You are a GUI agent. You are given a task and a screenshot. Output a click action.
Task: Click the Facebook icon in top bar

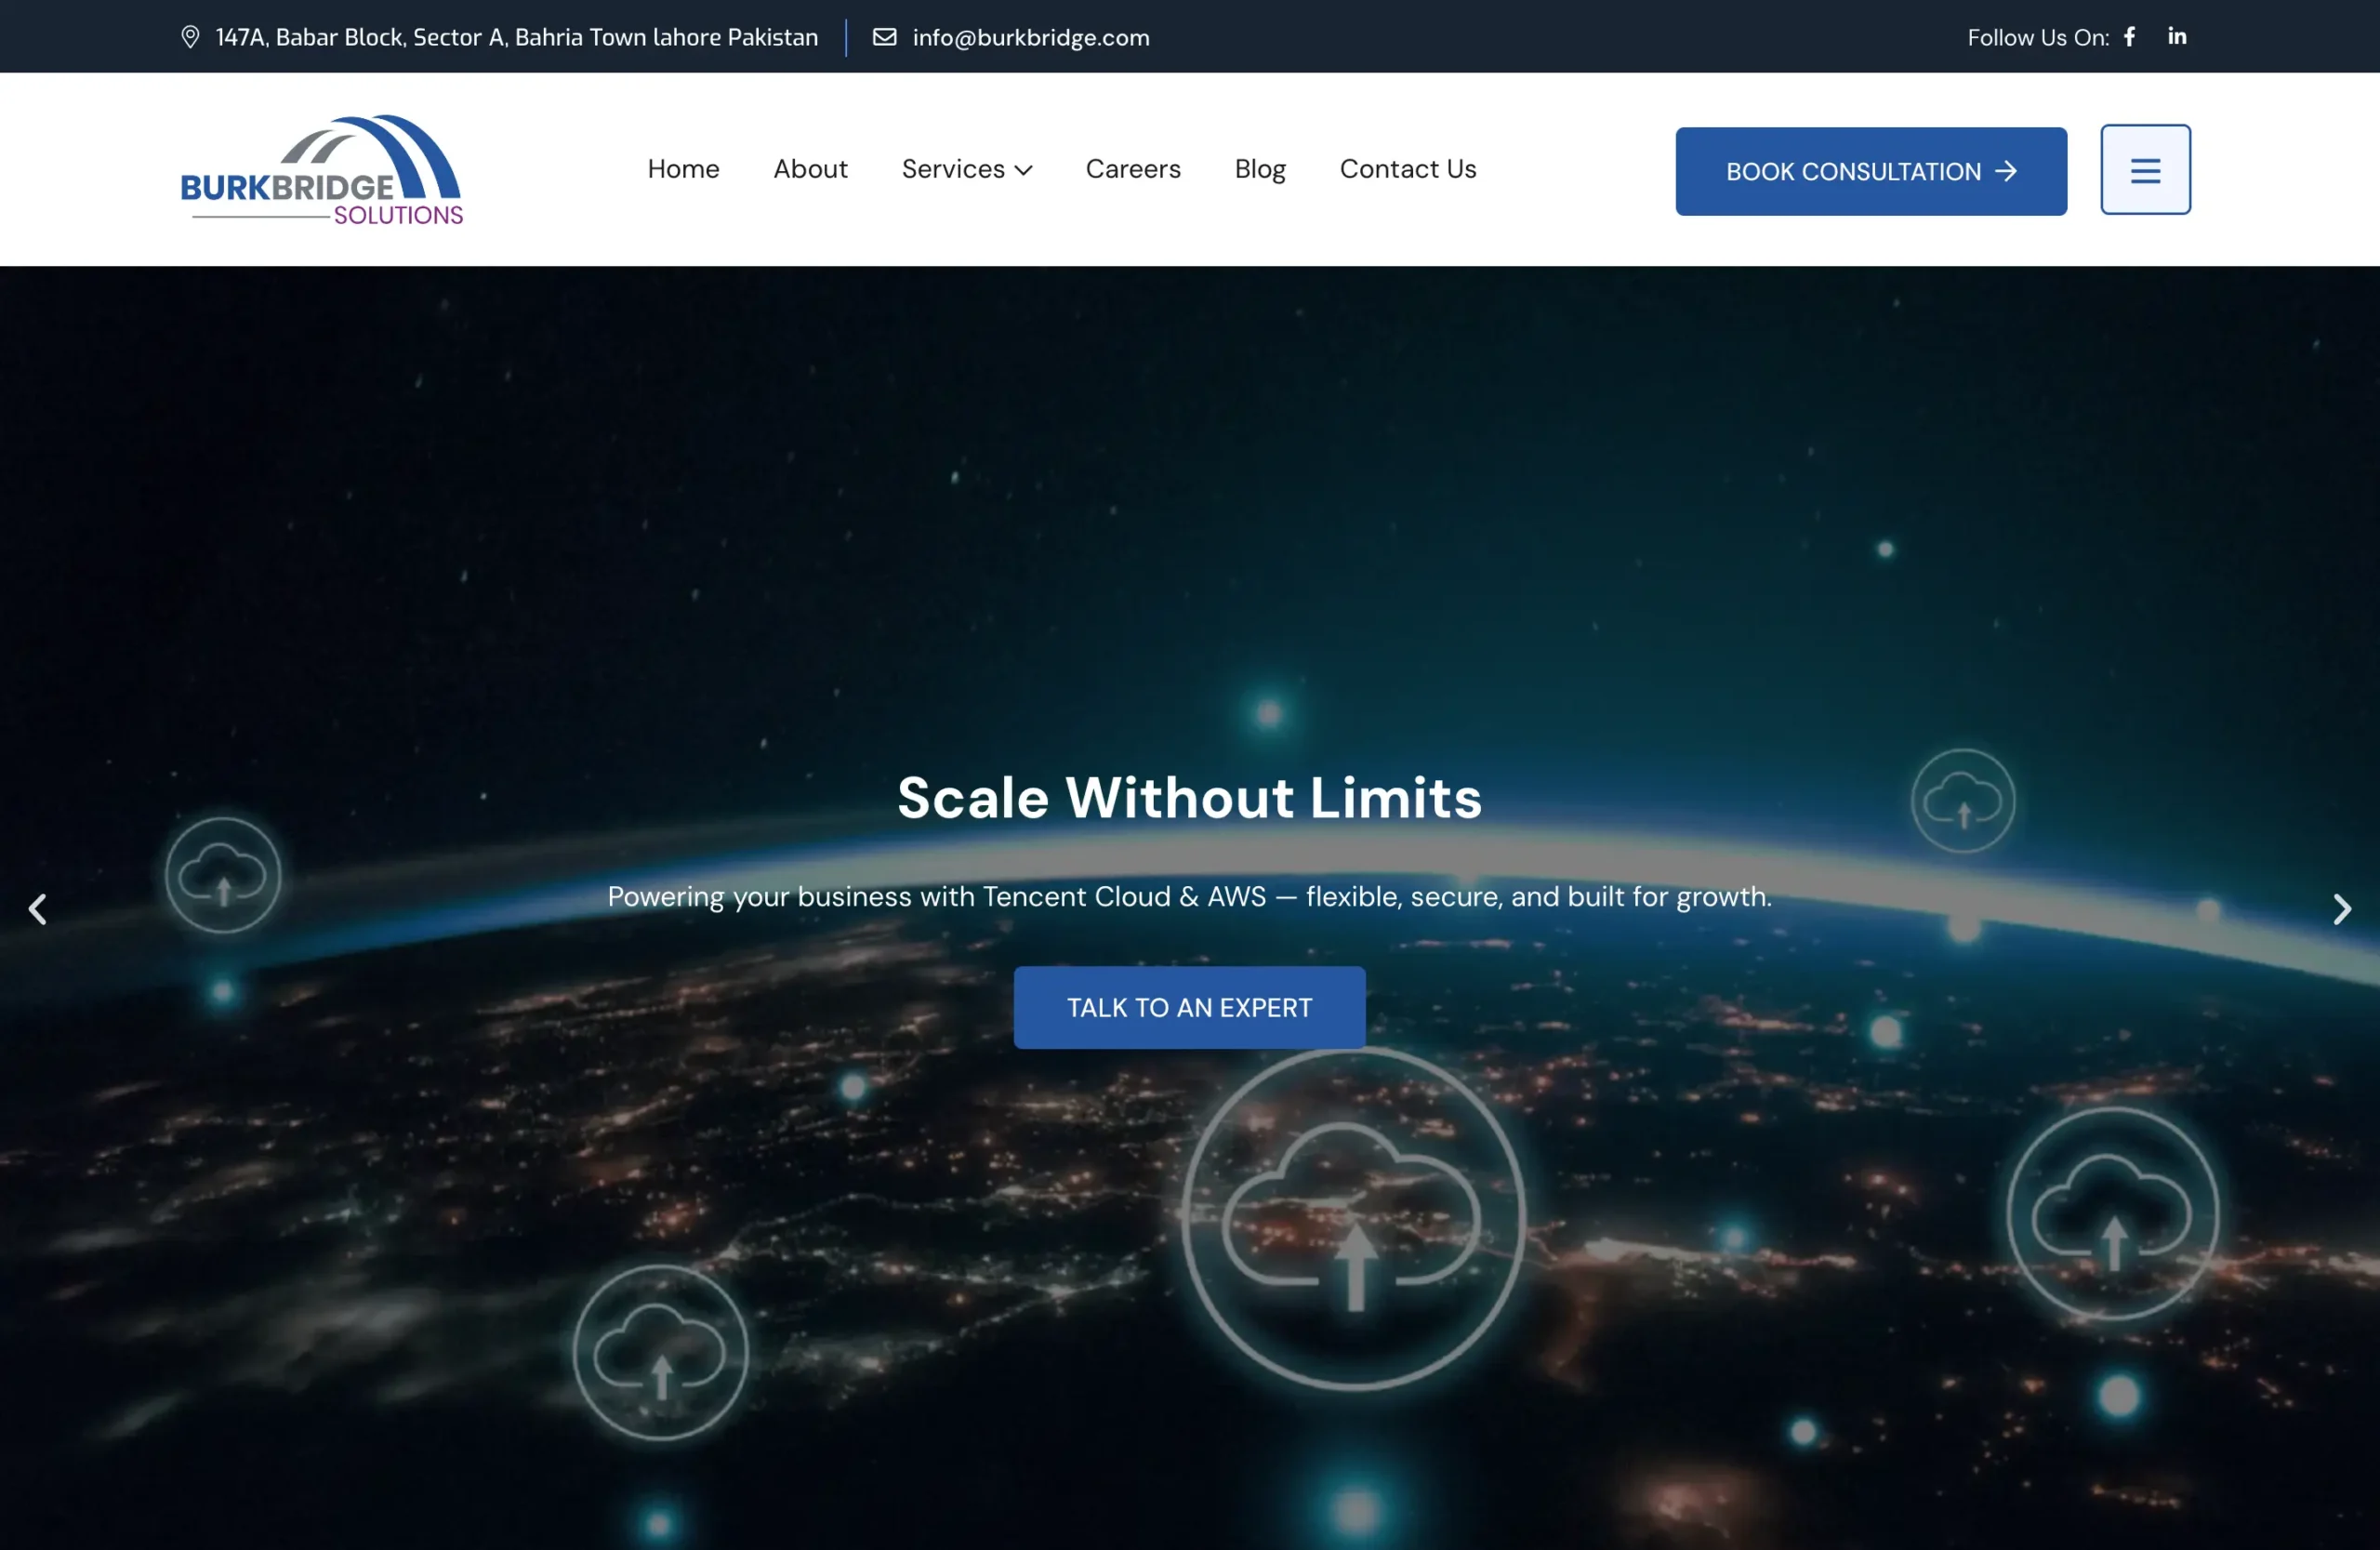(x=2129, y=37)
